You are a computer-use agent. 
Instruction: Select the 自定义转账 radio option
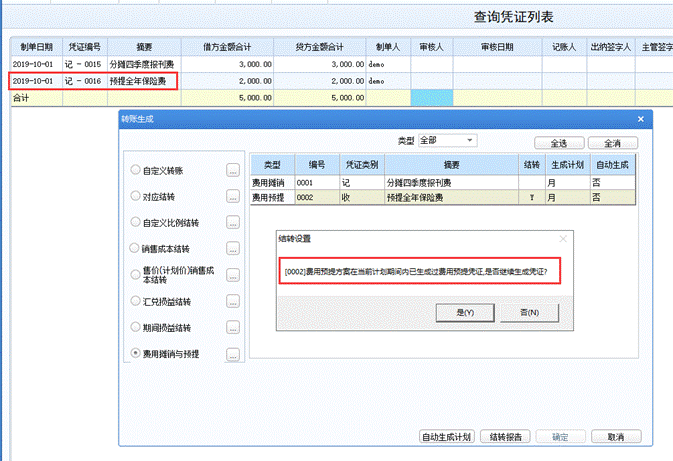136,169
